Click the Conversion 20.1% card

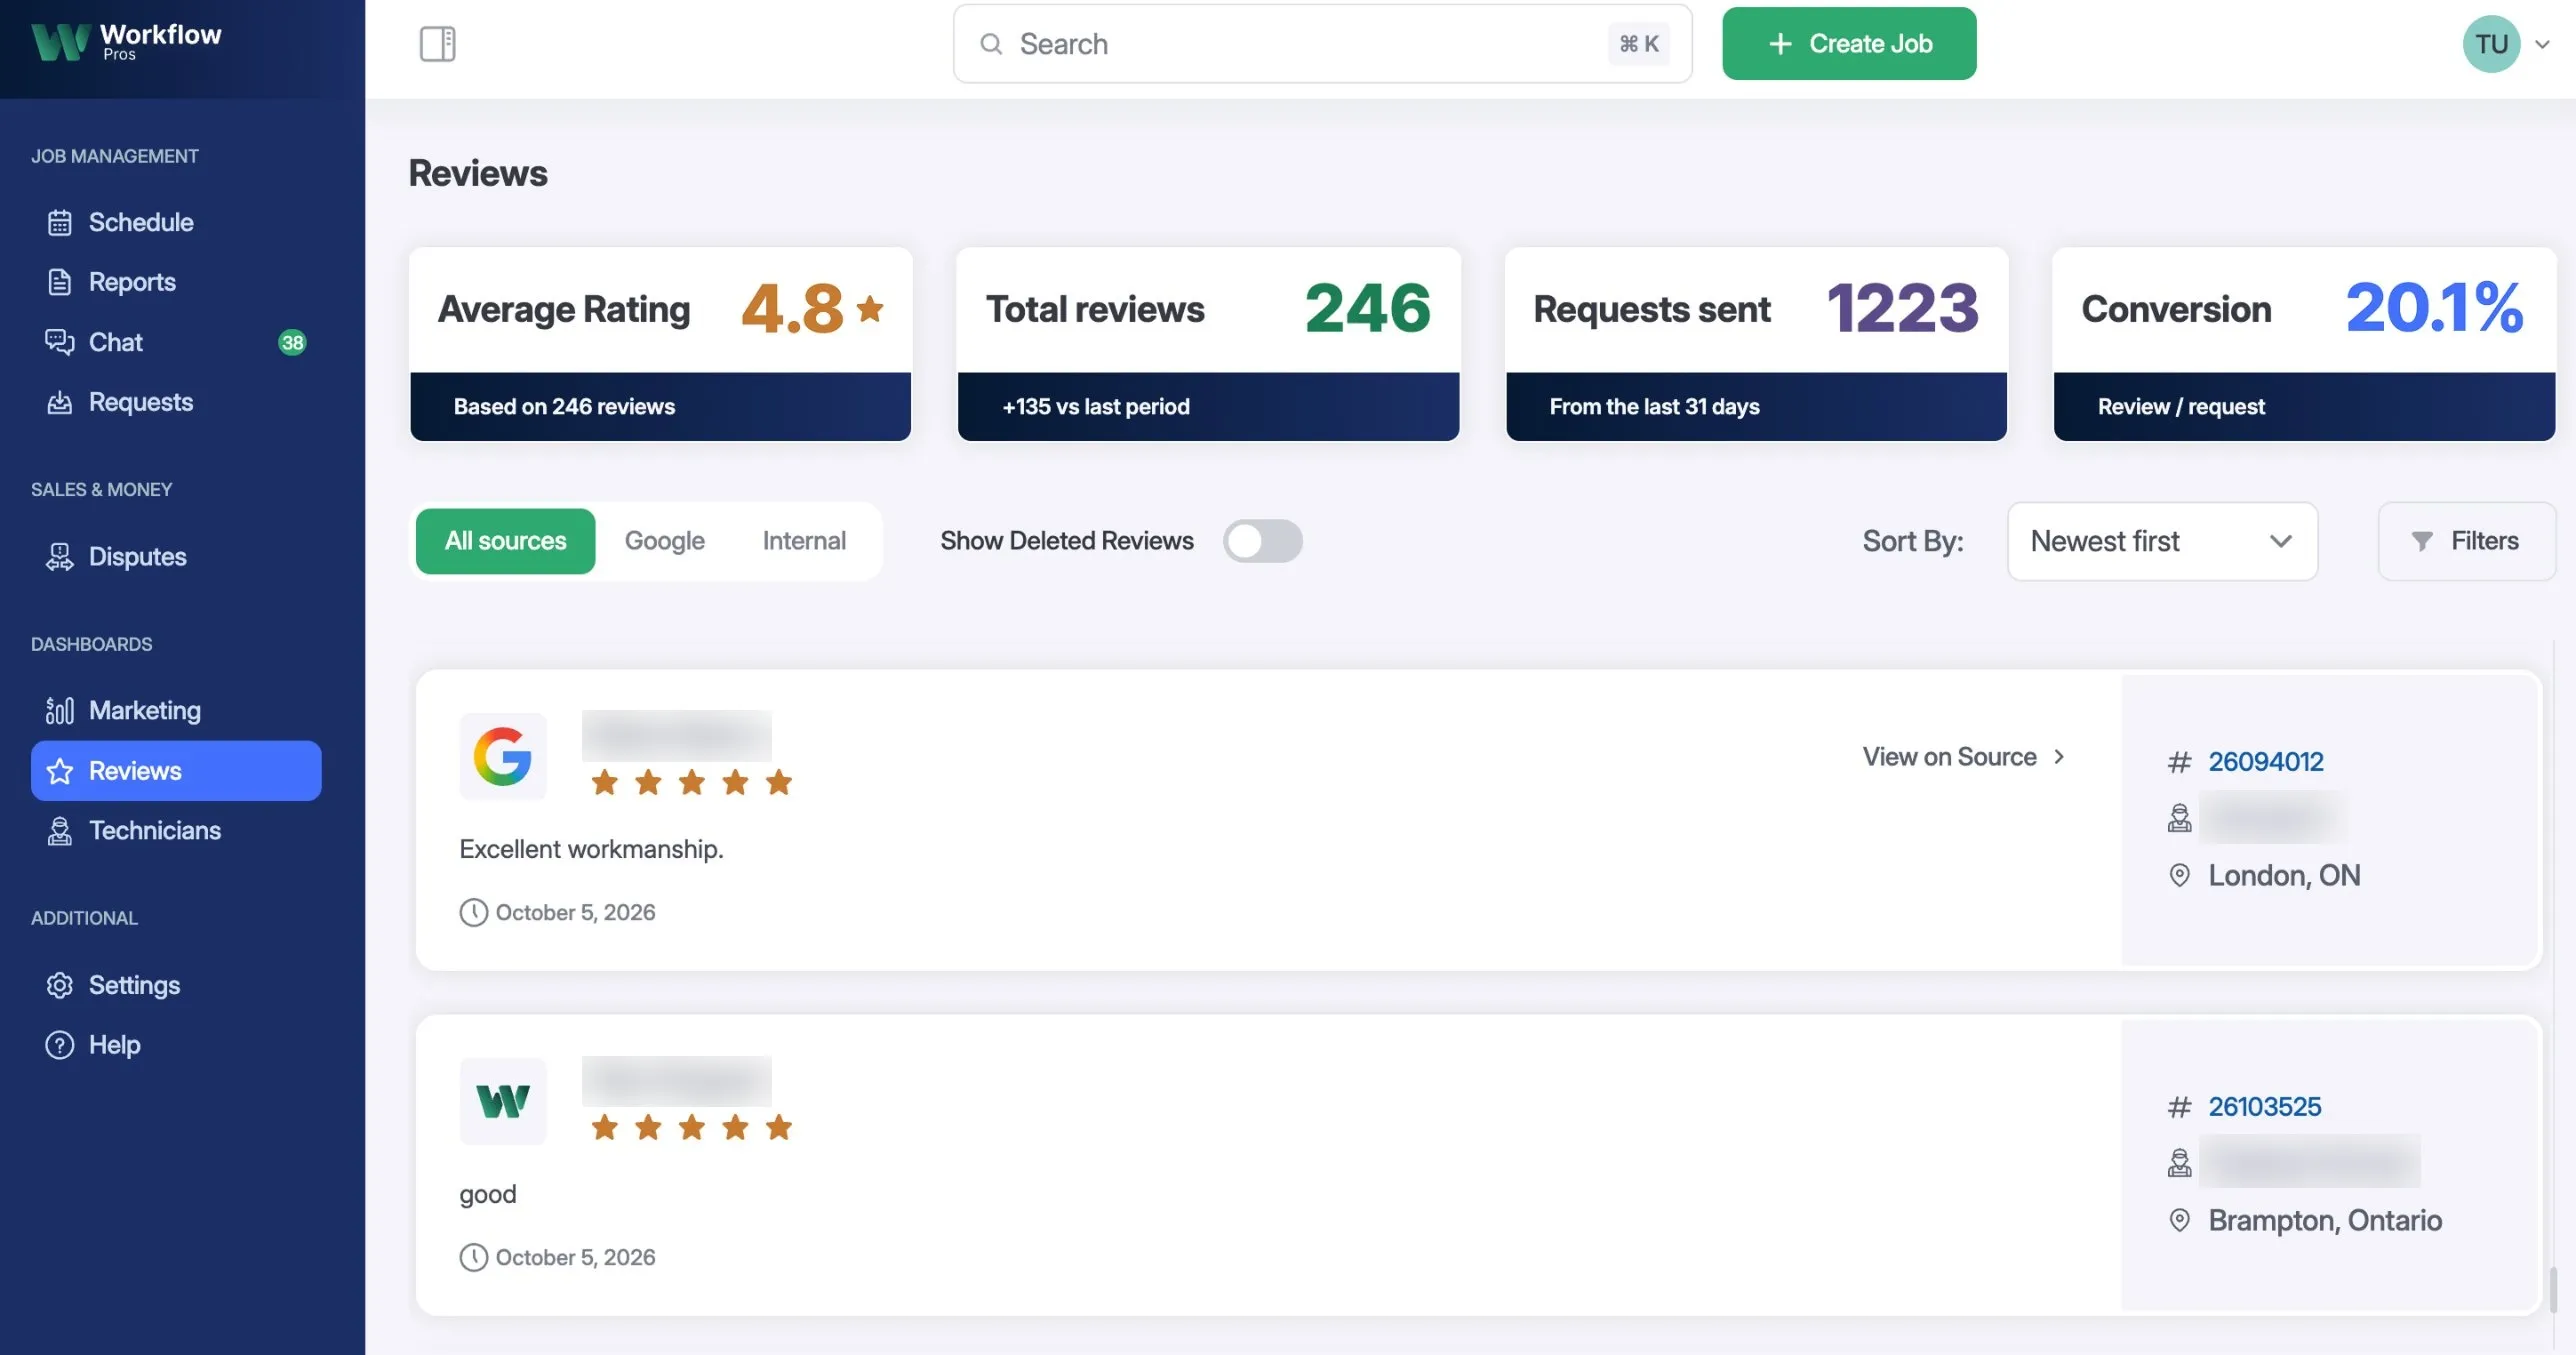[x=2304, y=344]
